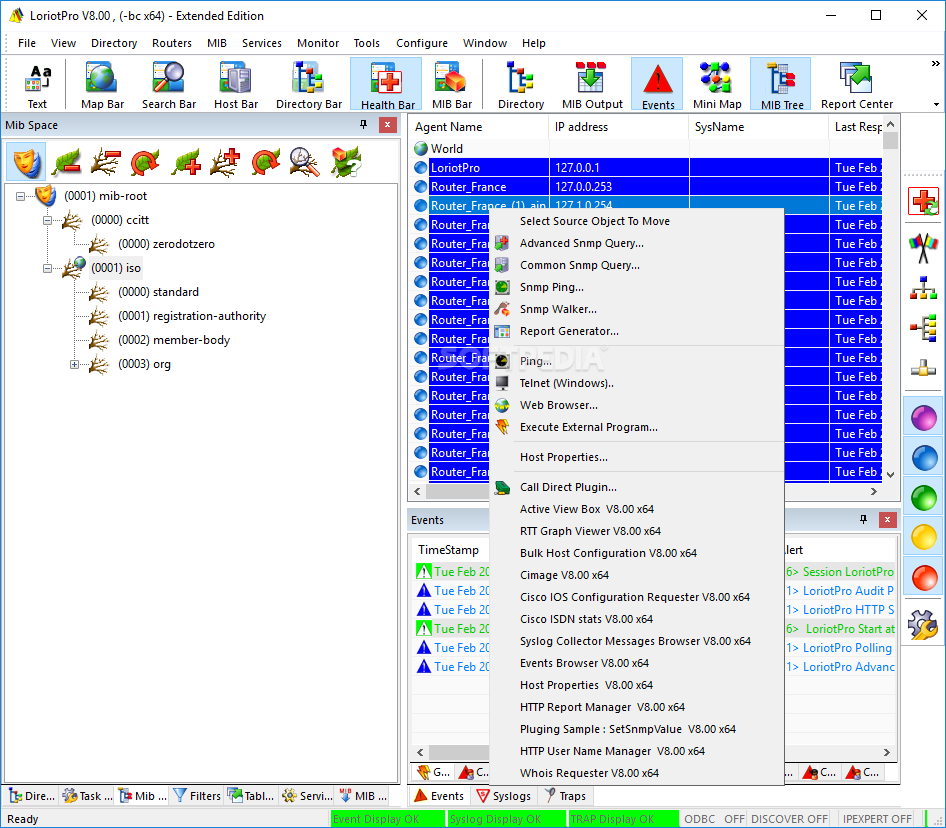Open the Directory window from toolbar
Viewport: 946px width, 828px height.
coord(521,85)
